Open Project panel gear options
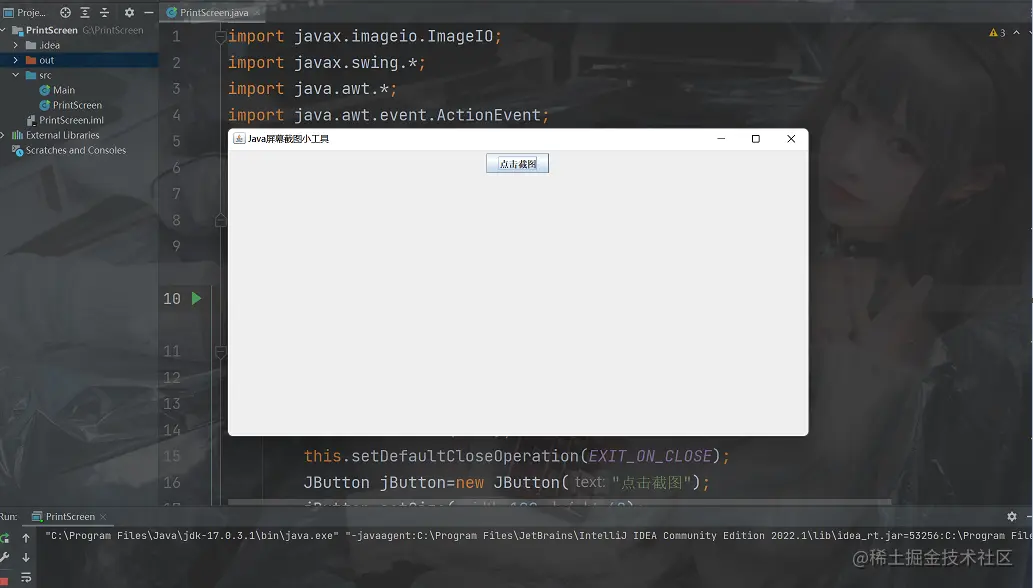The height and width of the screenshot is (588, 1033). click(x=129, y=13)
